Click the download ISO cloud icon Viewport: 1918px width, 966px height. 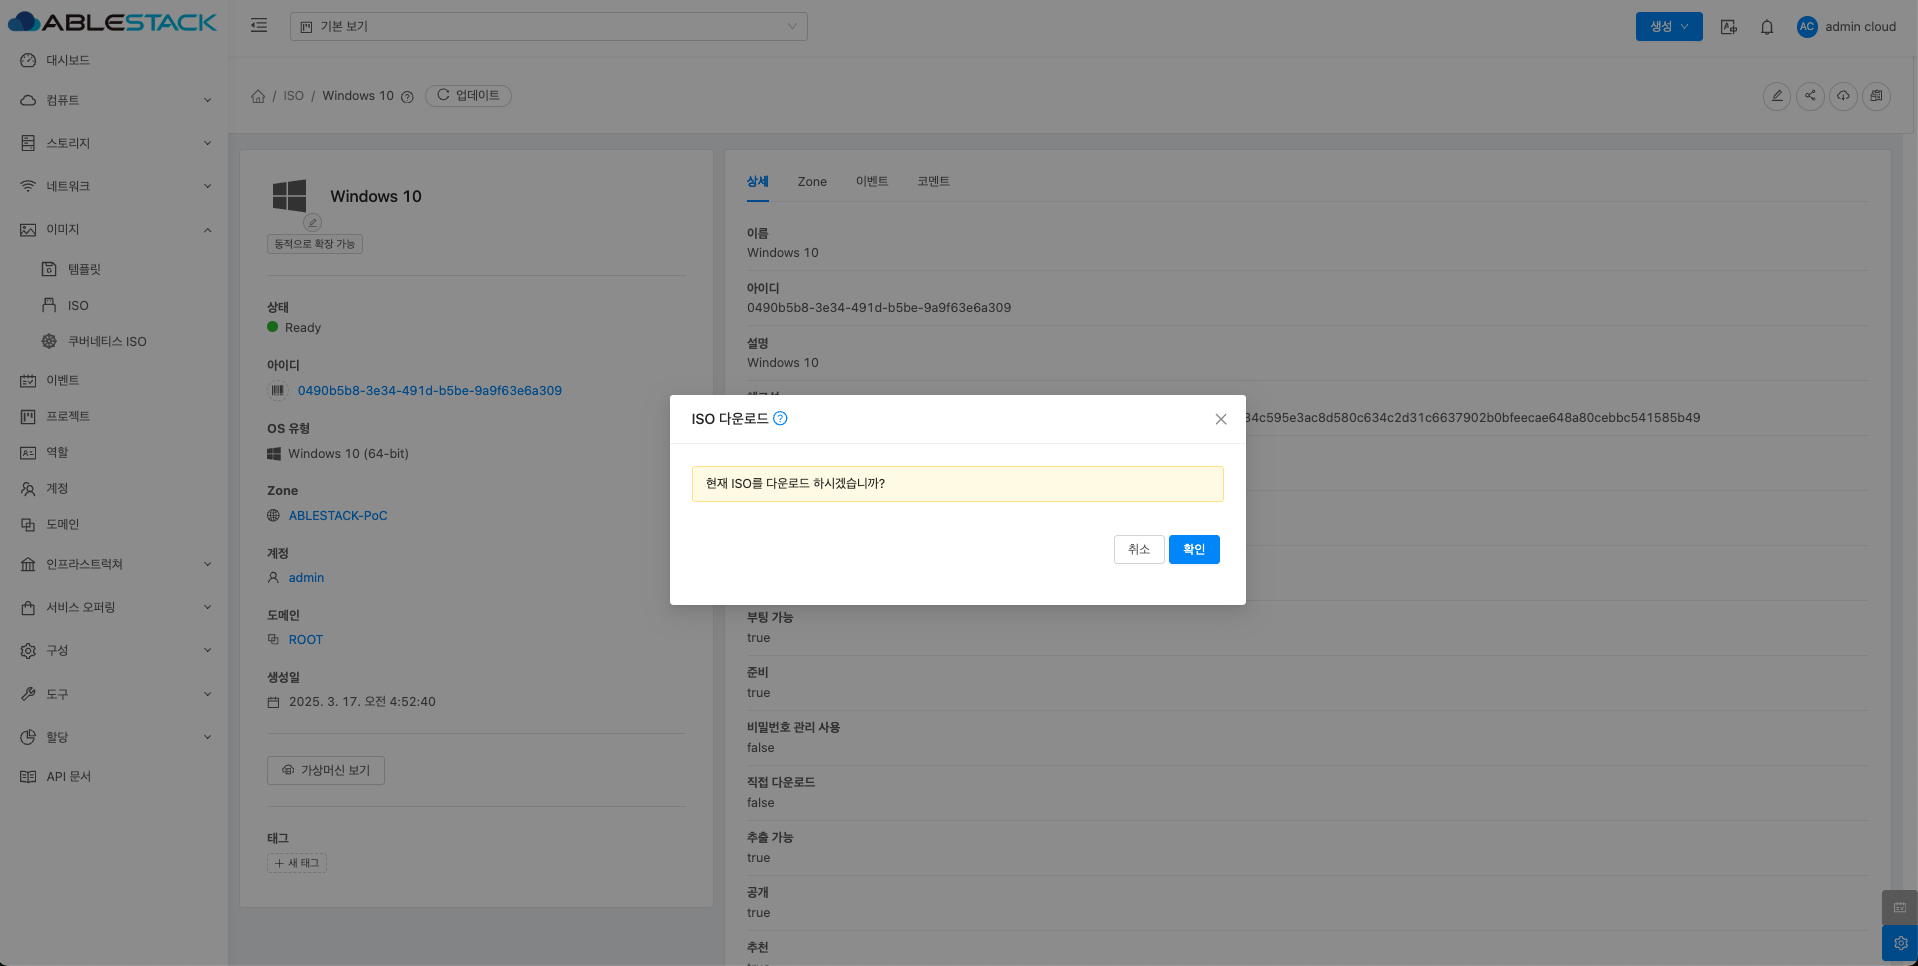pyautogui.click(x=1843, y=96)
